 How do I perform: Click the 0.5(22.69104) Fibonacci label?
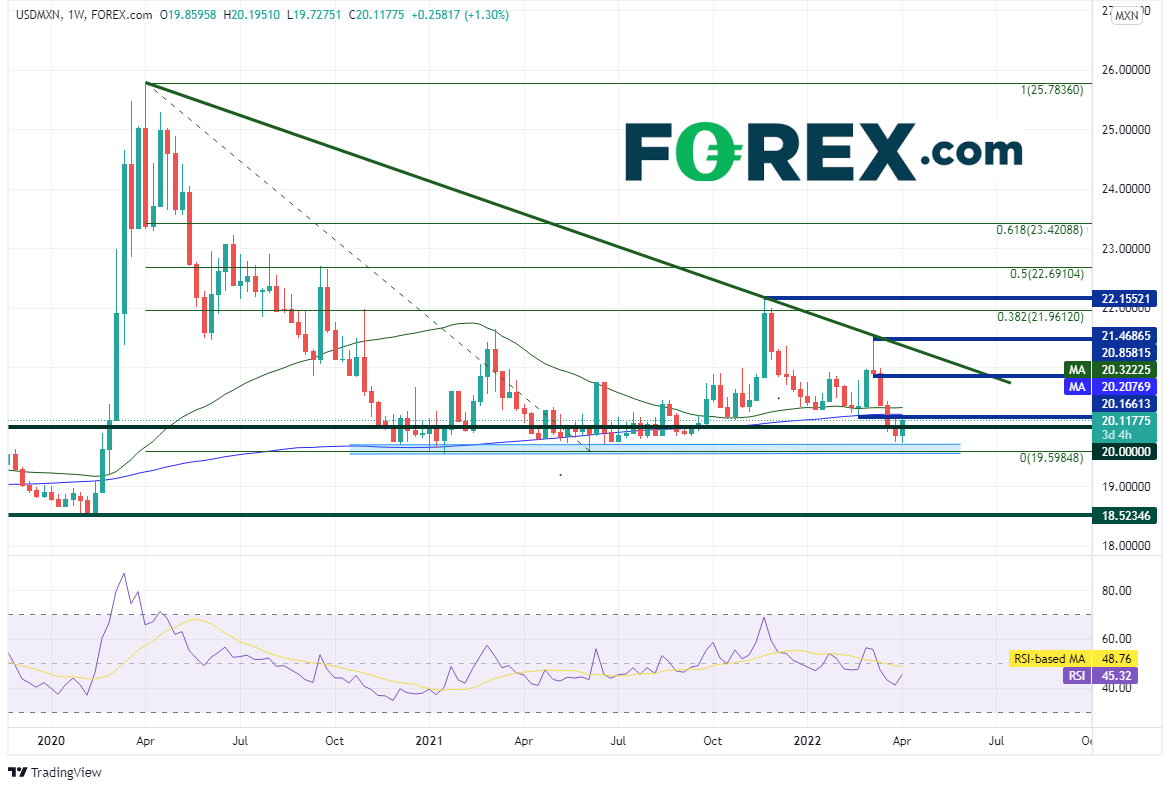(1045, 273)
